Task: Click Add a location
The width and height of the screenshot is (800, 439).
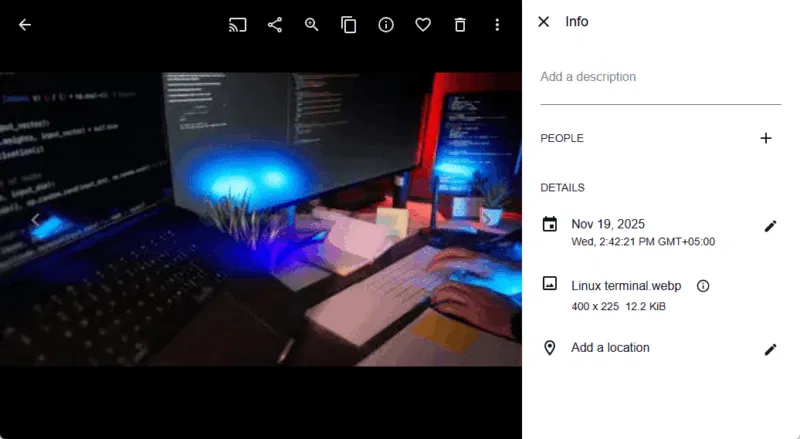Action: tap(610, 348)
